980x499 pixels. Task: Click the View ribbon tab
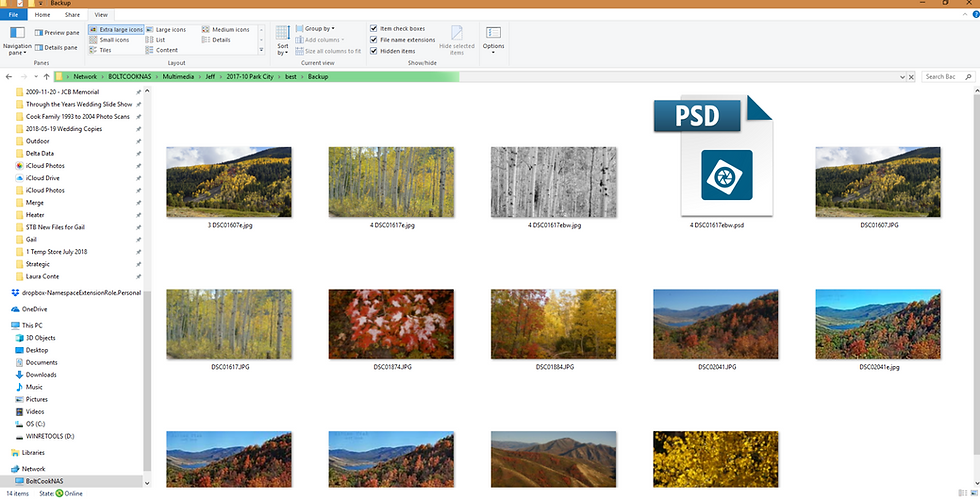click(x=101, y=14)
